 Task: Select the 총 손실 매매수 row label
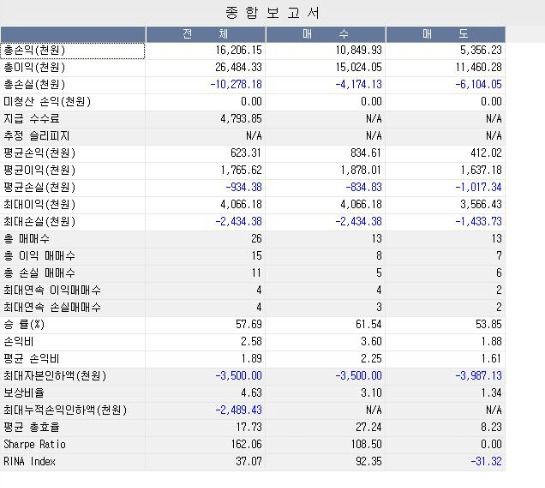coord(39,273)
